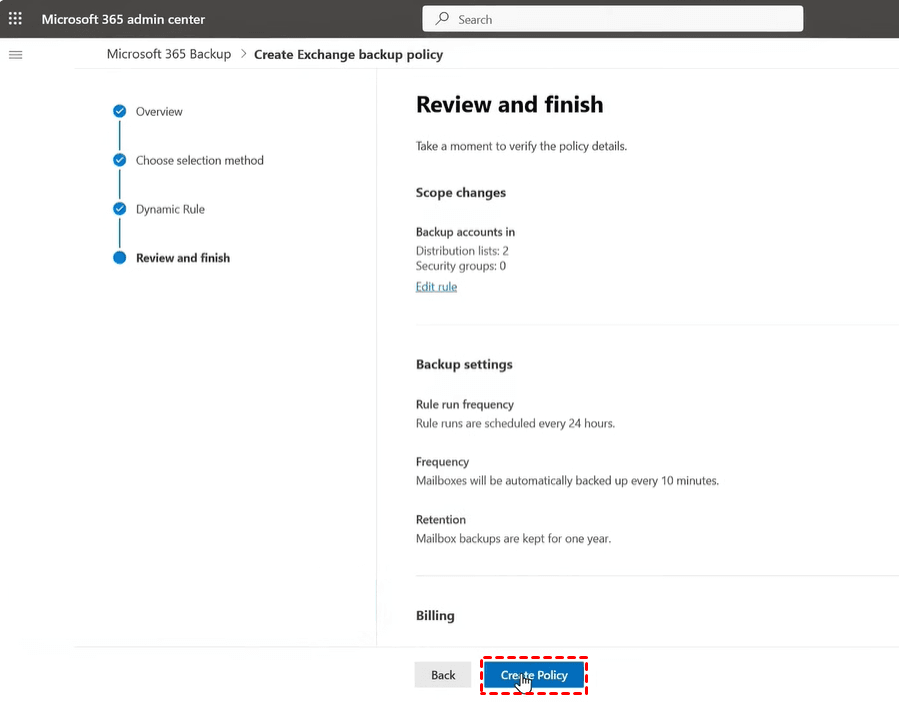This screenshot has height=707, width=899.
Task: Select the Review and finish step label
Action: pyautogui.click(x=183, y=258)
